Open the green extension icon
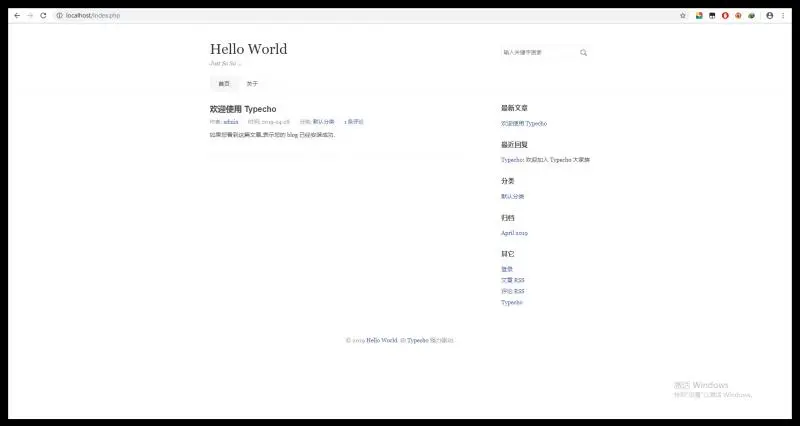800x426 pixels. [x=752, y=16]
